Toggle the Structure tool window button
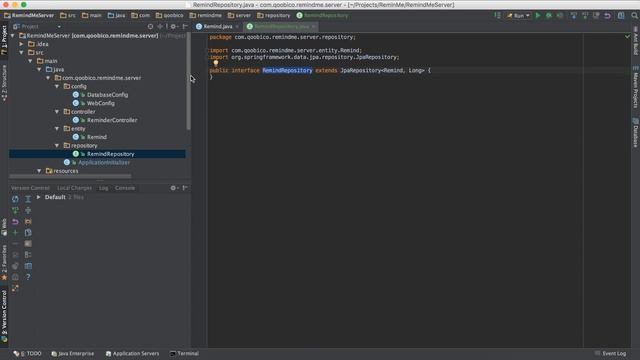 point(4,84)
